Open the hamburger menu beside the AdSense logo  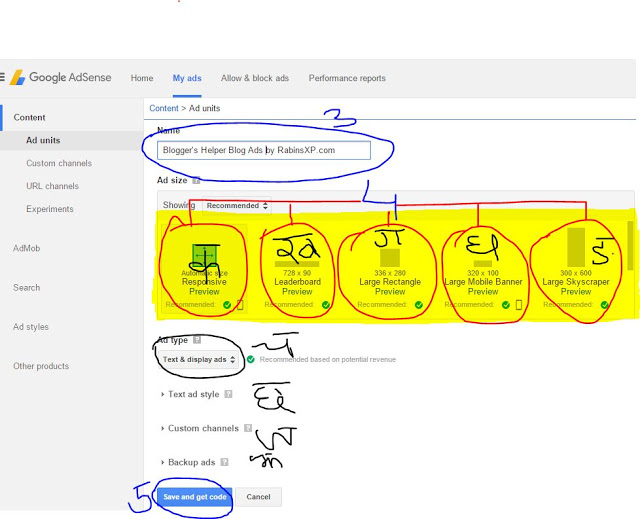[x=2, y=77]
